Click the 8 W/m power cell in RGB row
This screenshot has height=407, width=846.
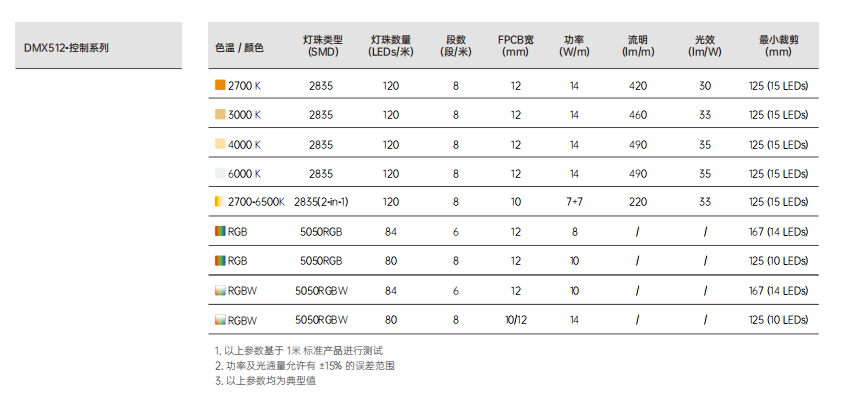pyautogui.click(x=574, y=232)
